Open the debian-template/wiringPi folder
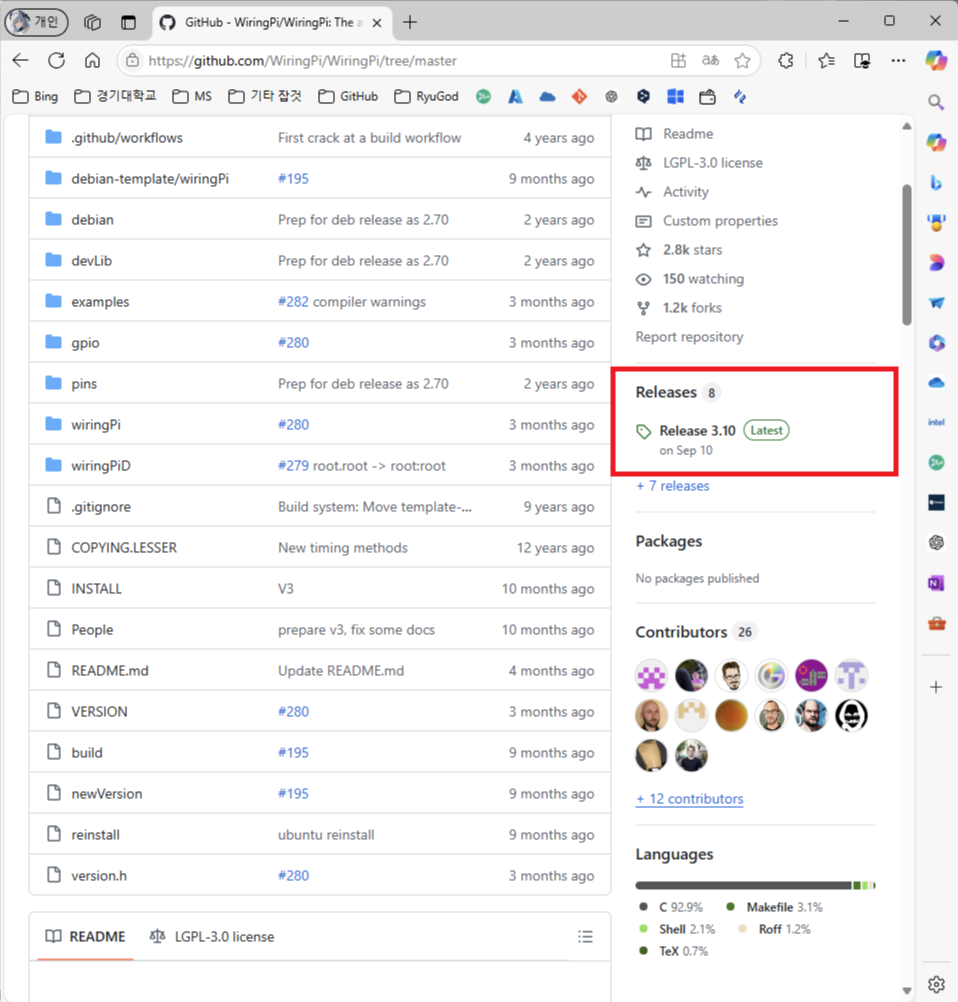The image size is (958, 1002). click(x=150, y=178)
